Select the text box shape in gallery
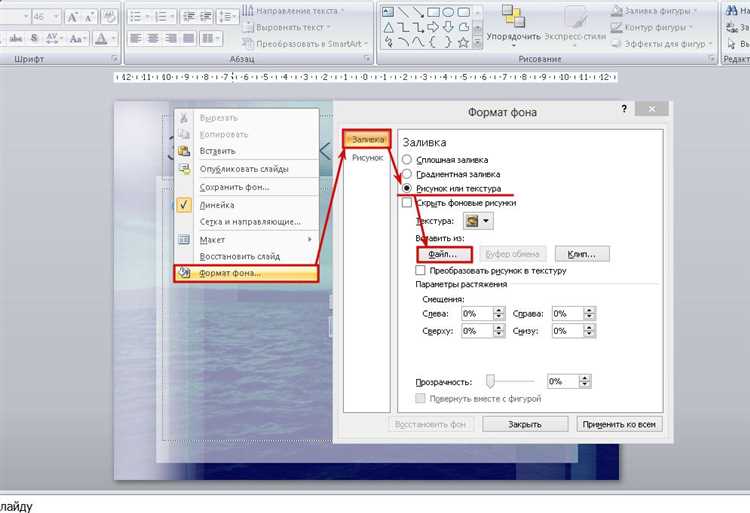Image resolution: width=750 pixels, height=513 pixels. click(388, 12)
